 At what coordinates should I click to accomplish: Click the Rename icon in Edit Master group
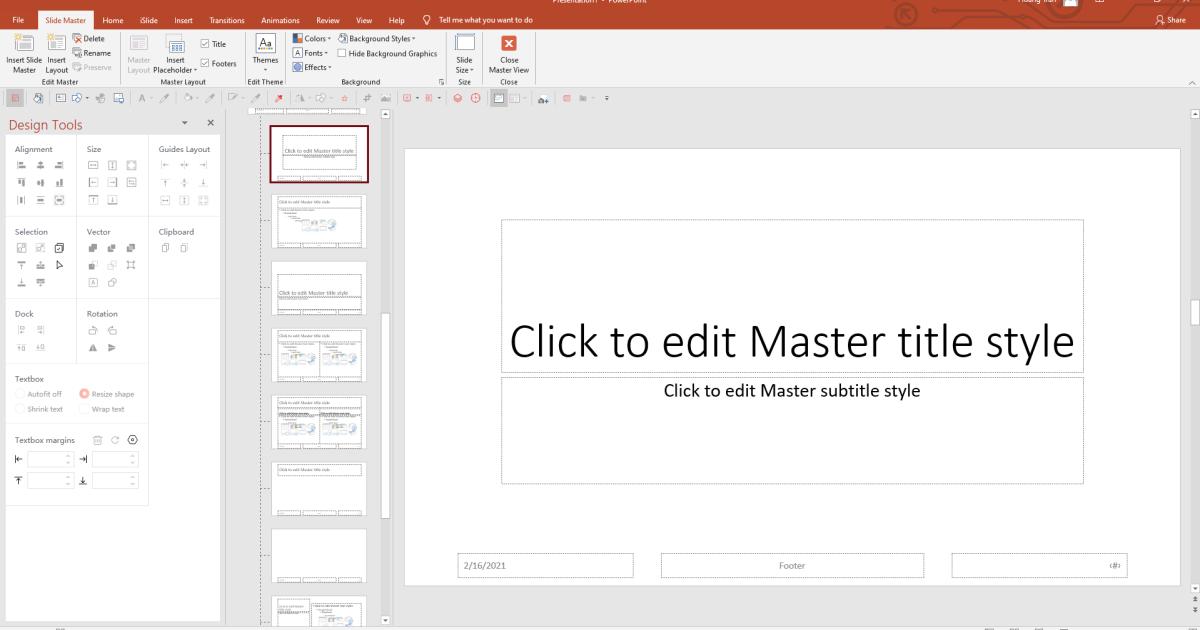point(91,51)
